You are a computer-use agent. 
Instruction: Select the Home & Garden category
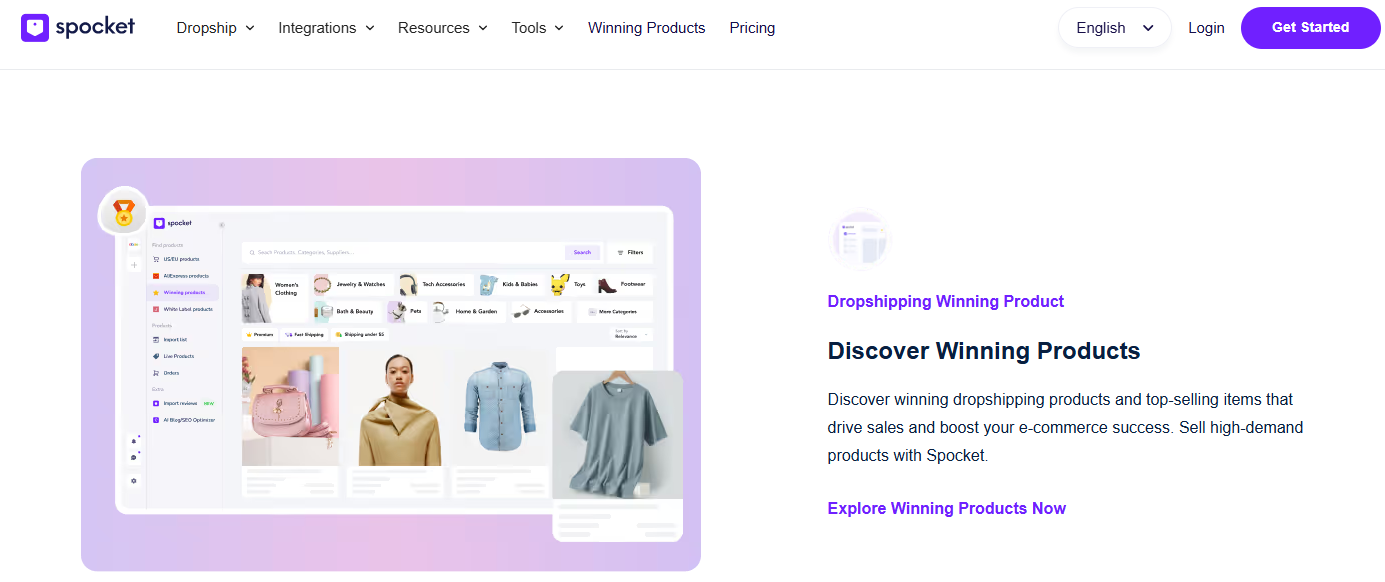point(468,312)
